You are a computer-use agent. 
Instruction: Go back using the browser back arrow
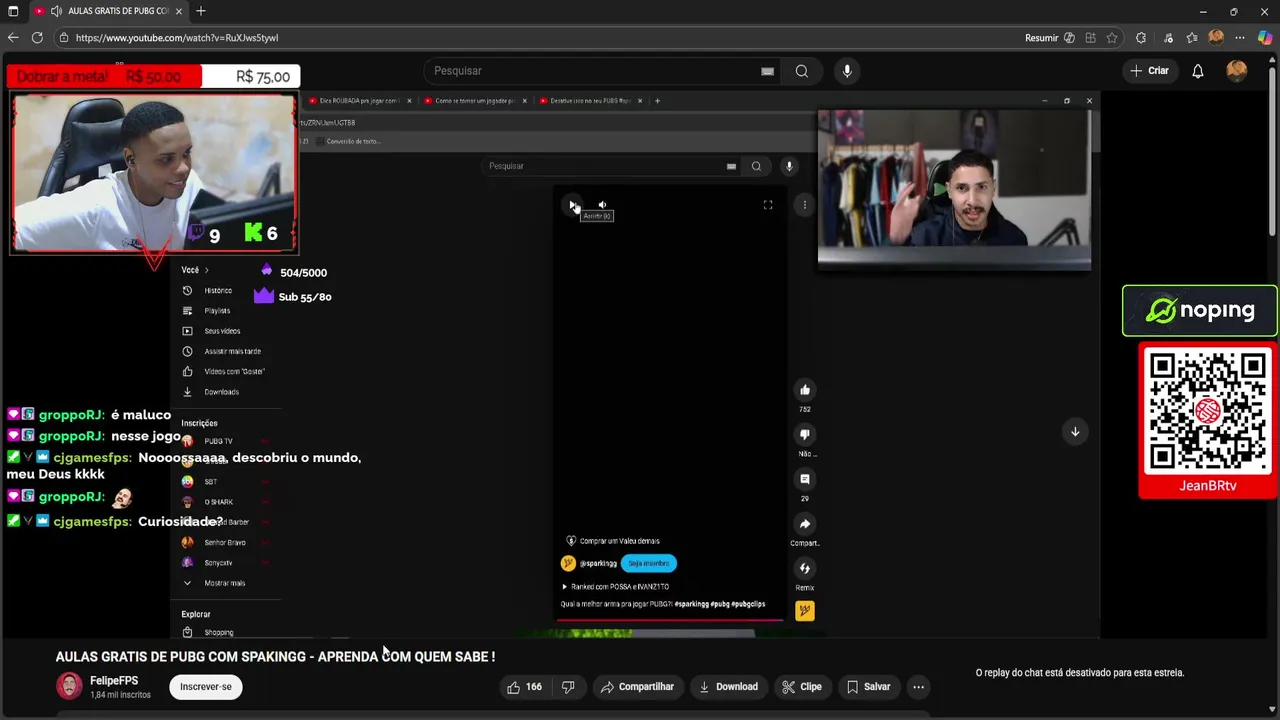pos(13,38)
